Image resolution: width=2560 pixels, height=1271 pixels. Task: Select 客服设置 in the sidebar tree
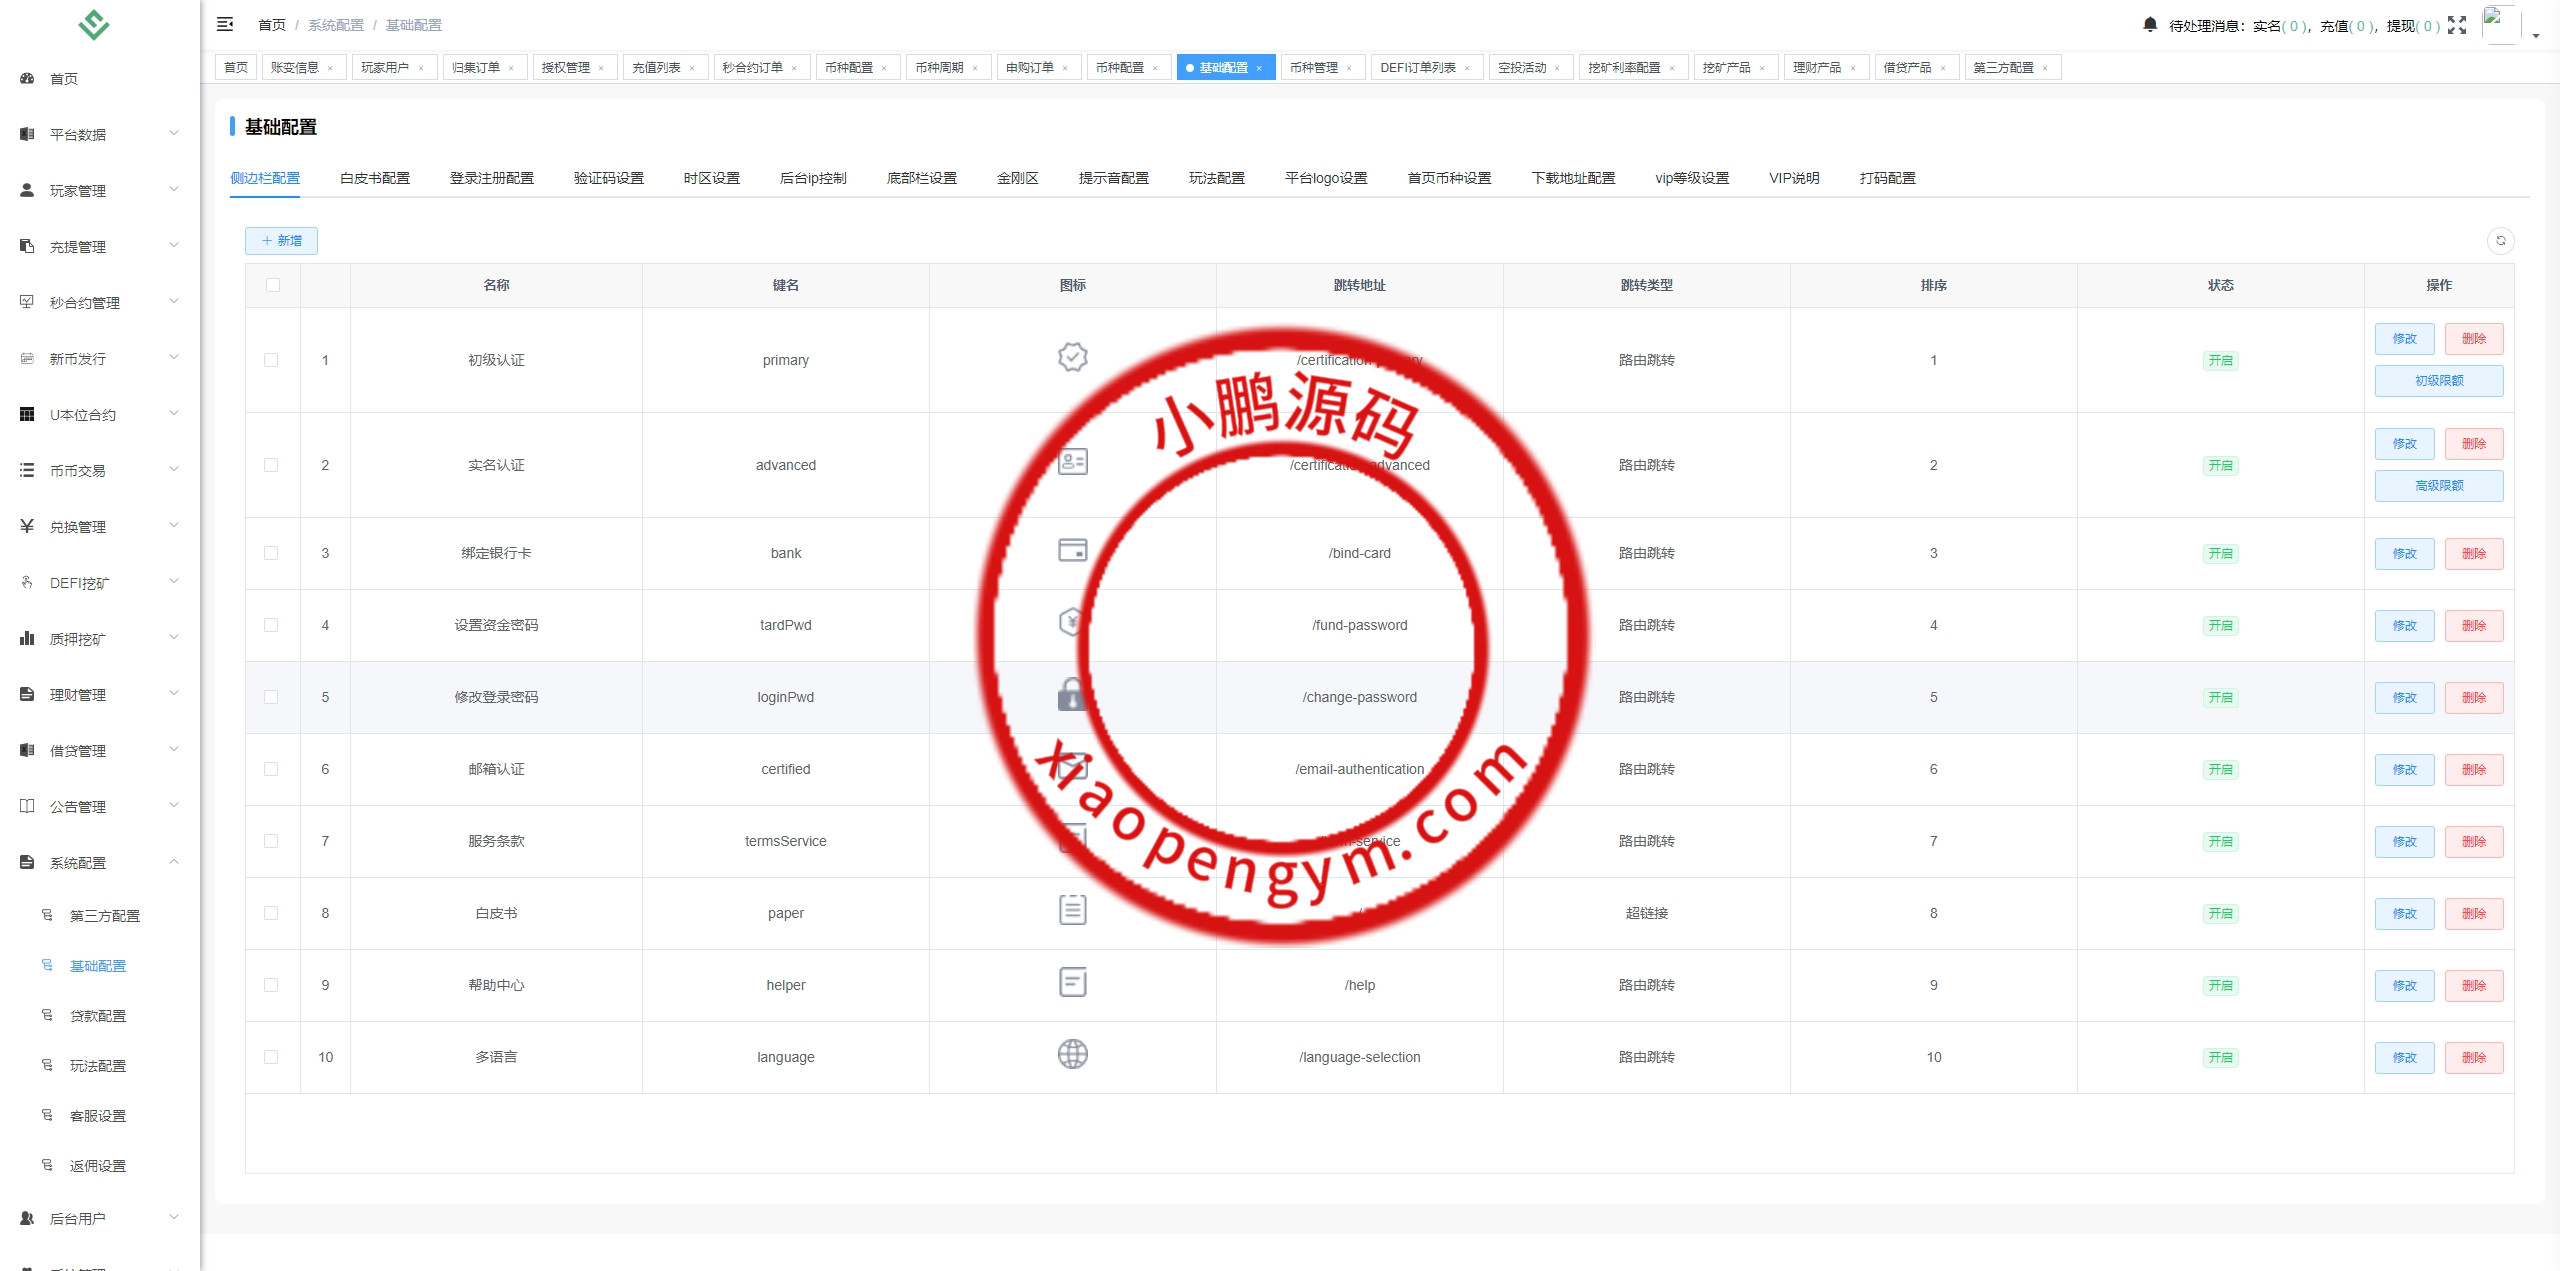pyautogui.click(x=97, y=1115)
